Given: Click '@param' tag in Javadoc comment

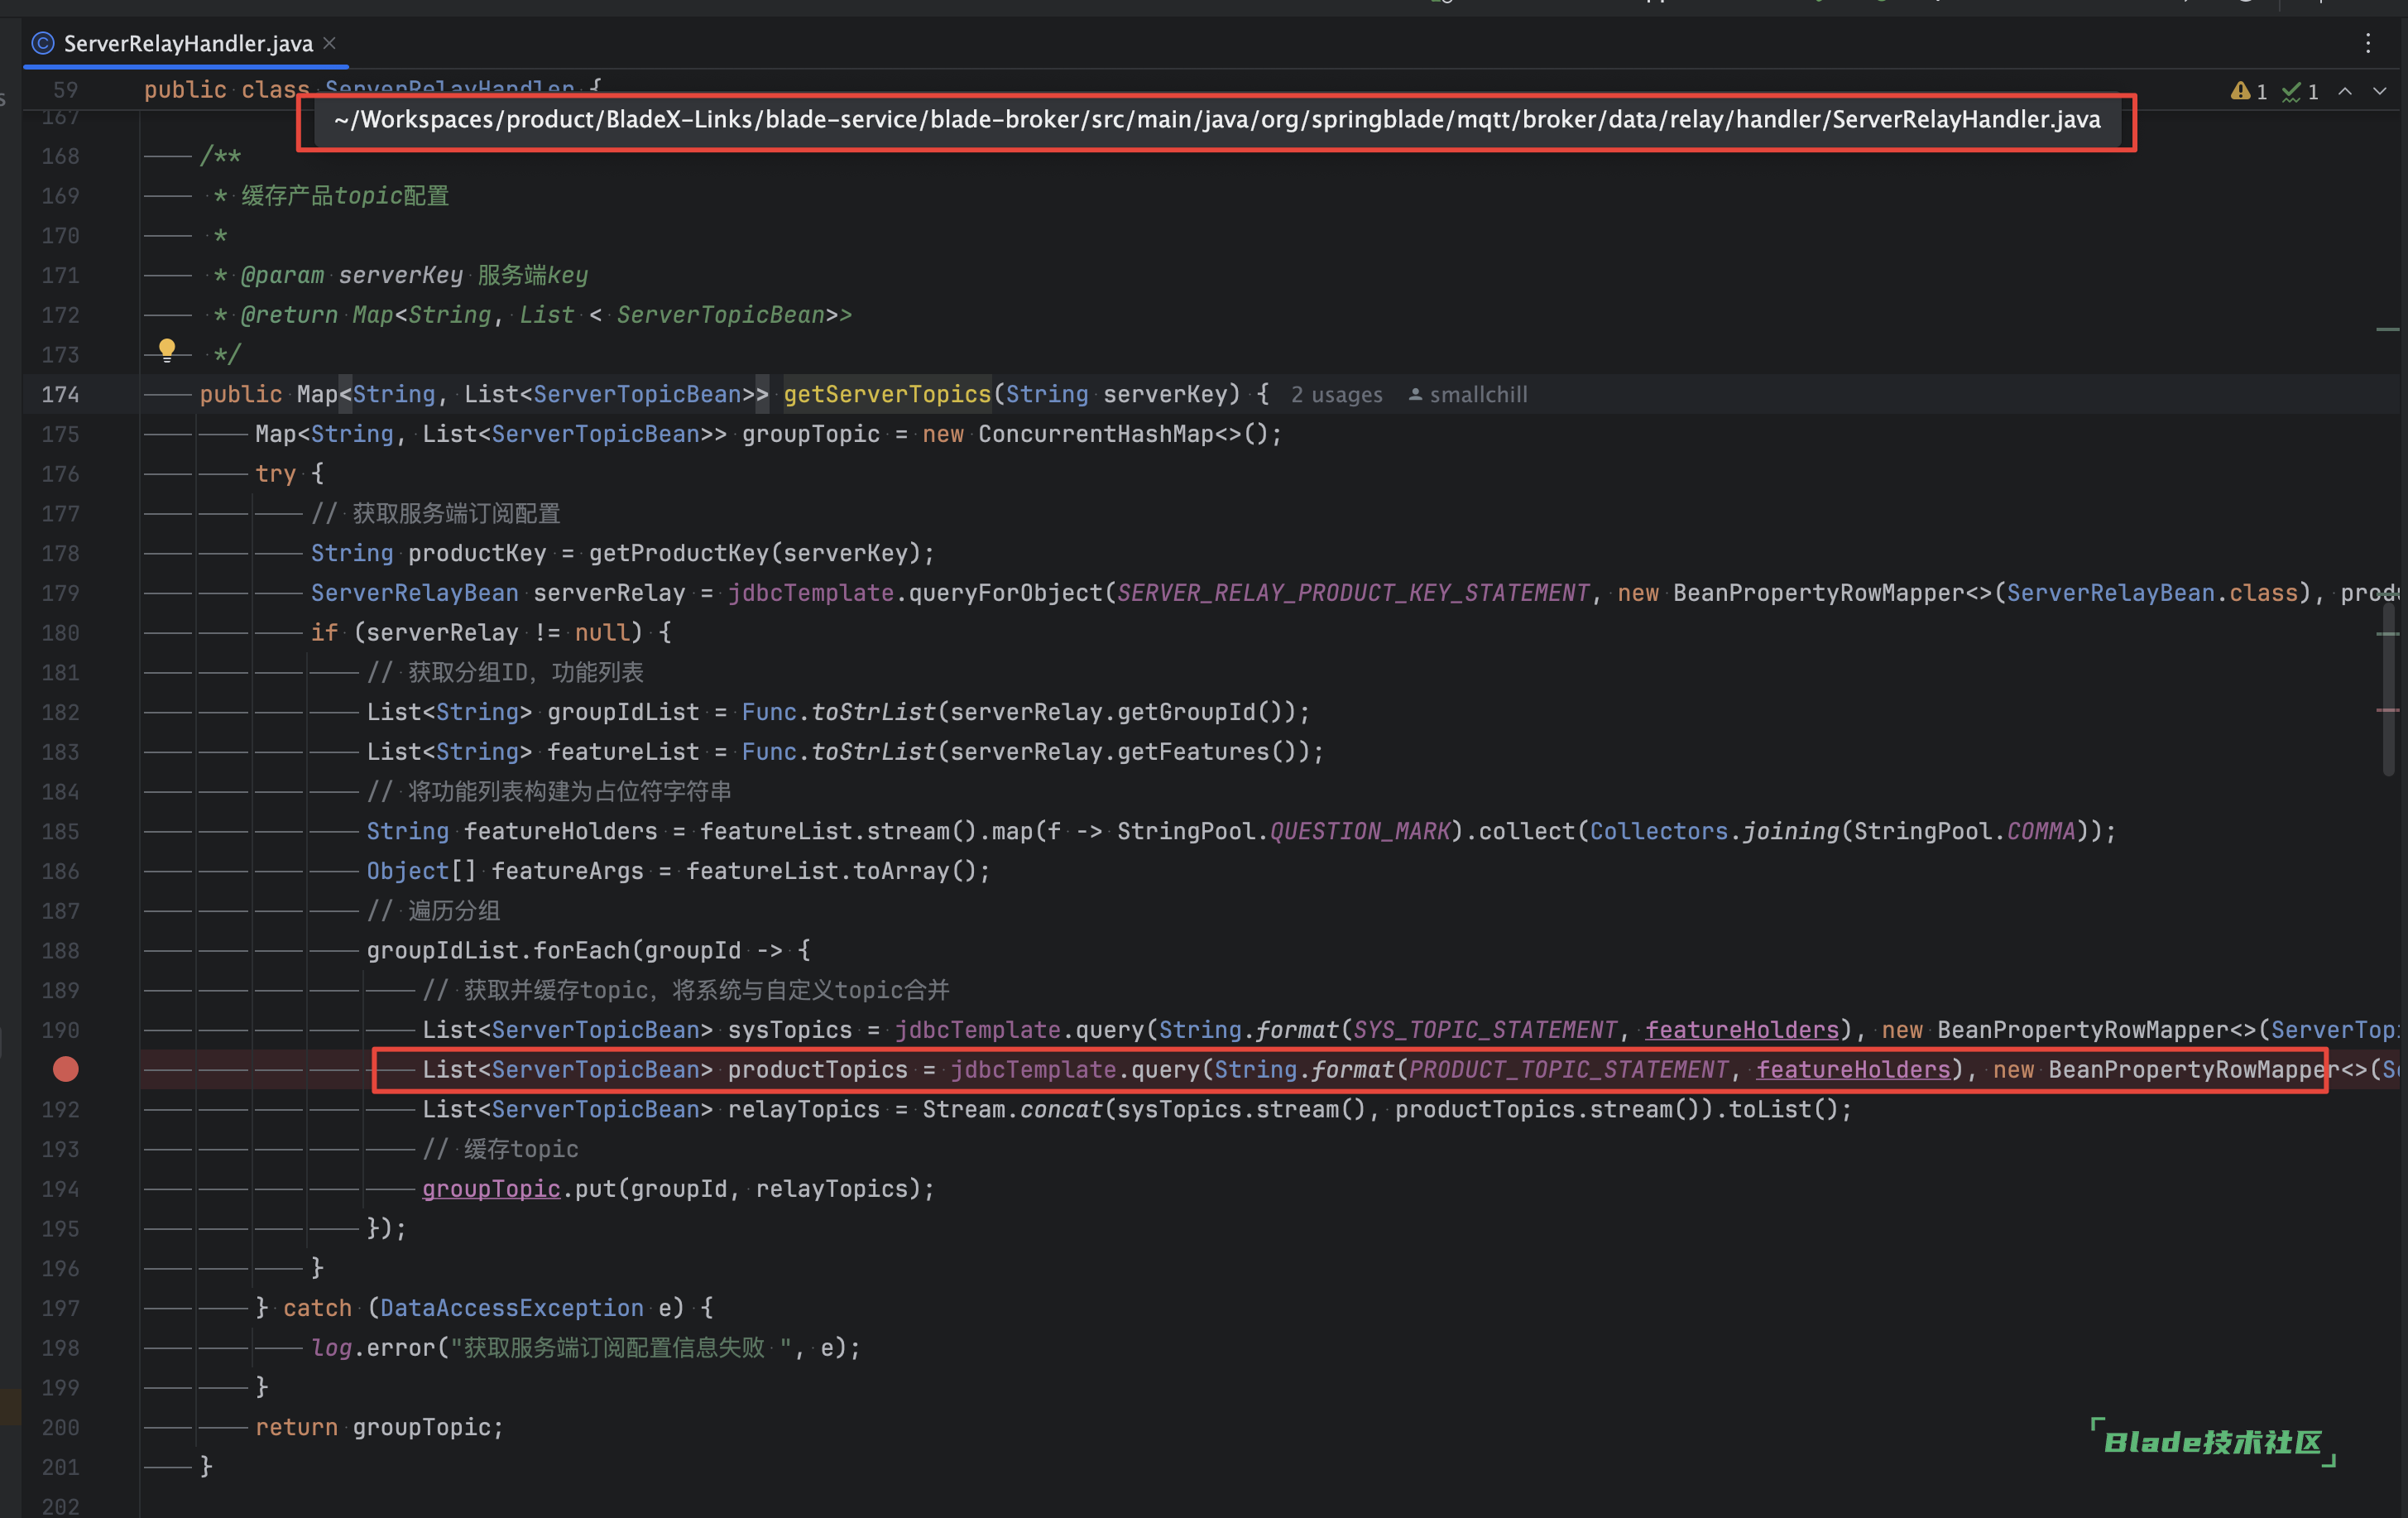Looking at the screenshot, I should (x=283, y=275).
